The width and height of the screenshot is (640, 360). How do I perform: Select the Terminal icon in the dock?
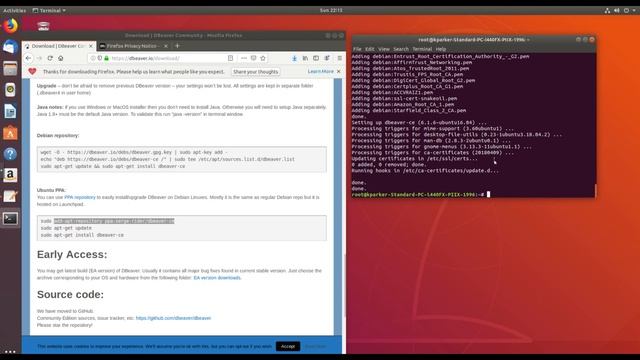pos(10,218)
